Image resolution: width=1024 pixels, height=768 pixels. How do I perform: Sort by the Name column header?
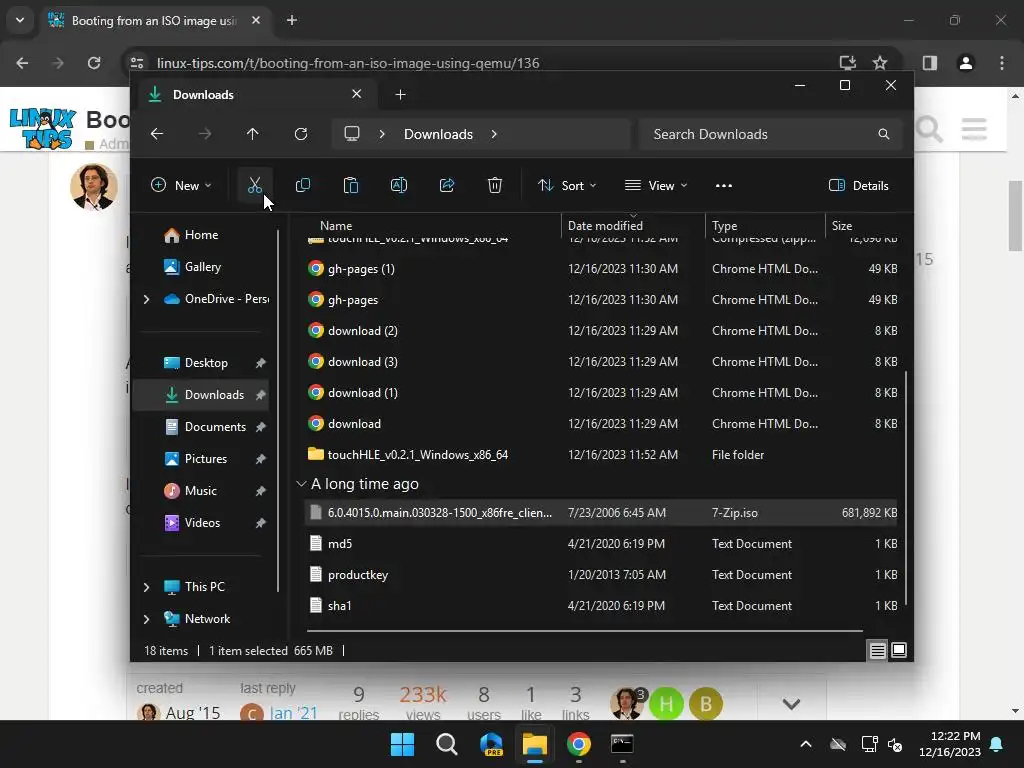432,226
